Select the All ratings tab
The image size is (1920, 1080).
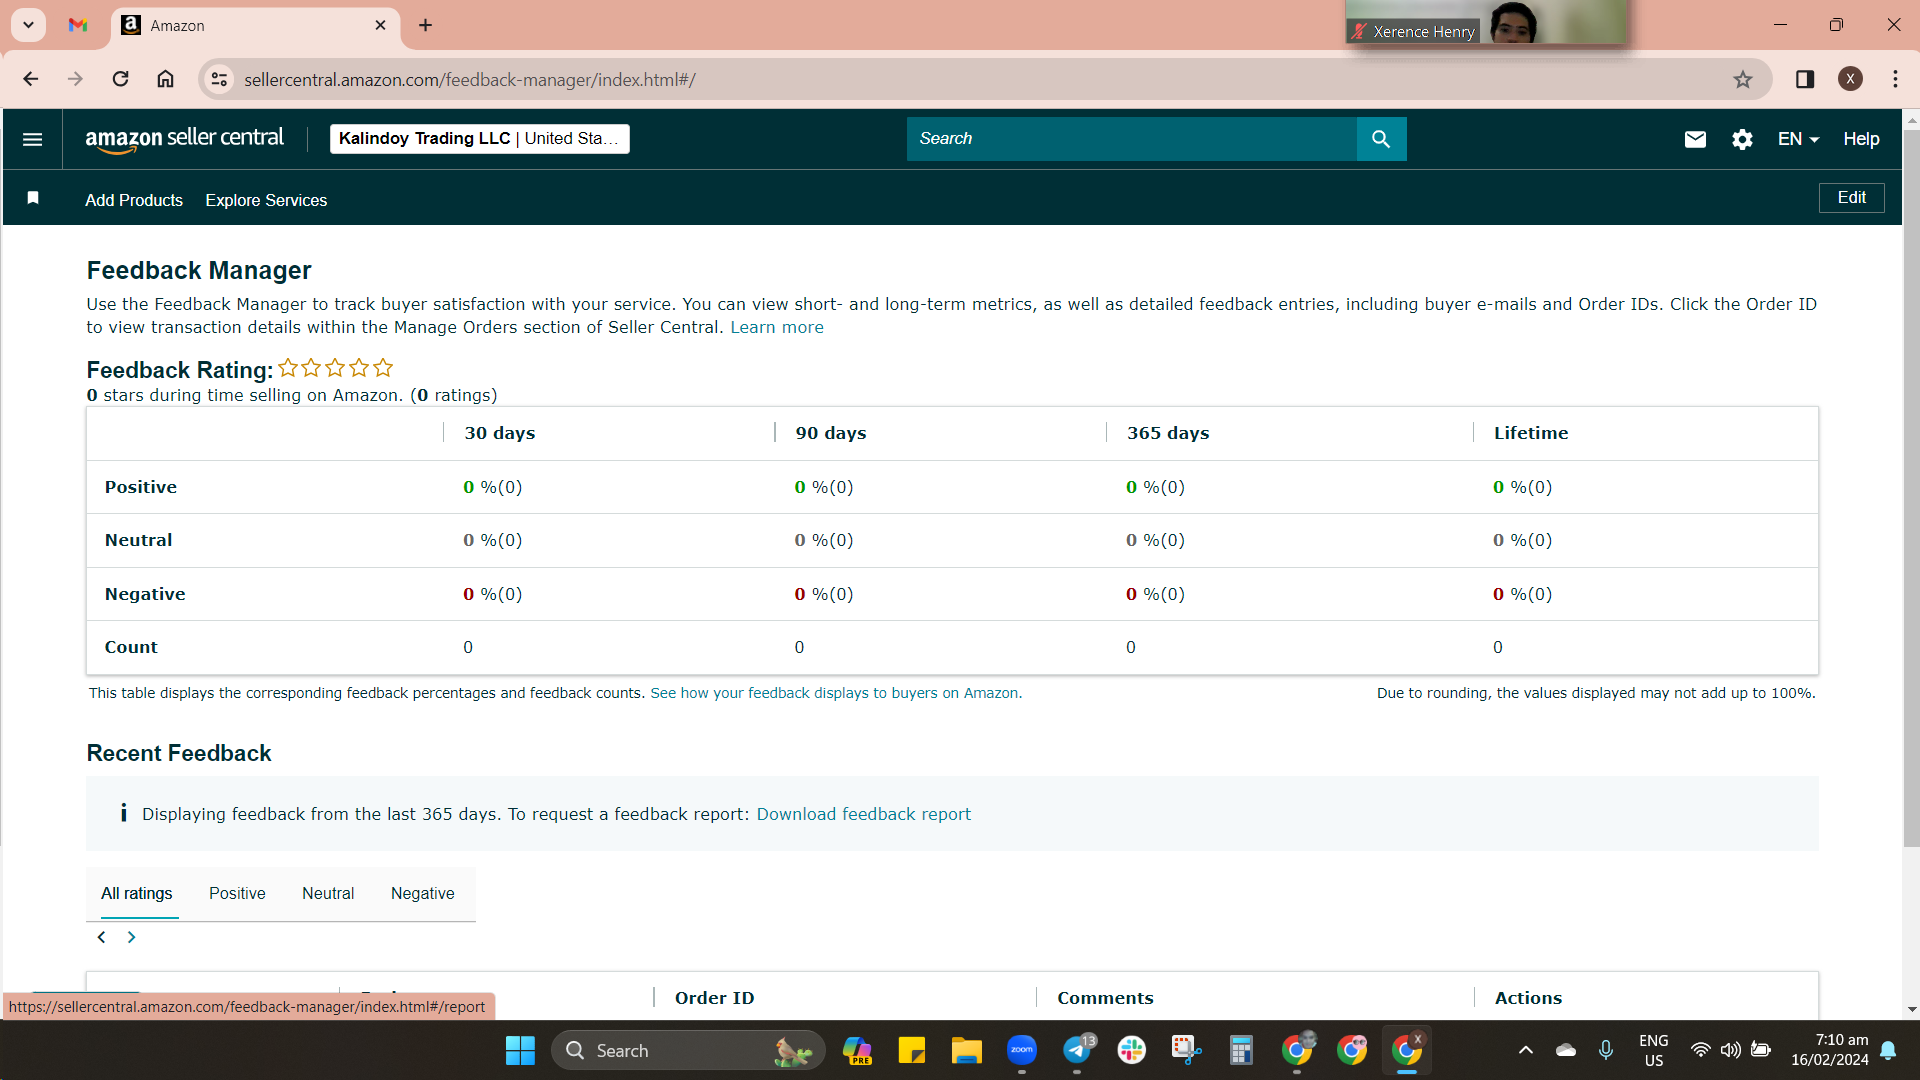136,893
